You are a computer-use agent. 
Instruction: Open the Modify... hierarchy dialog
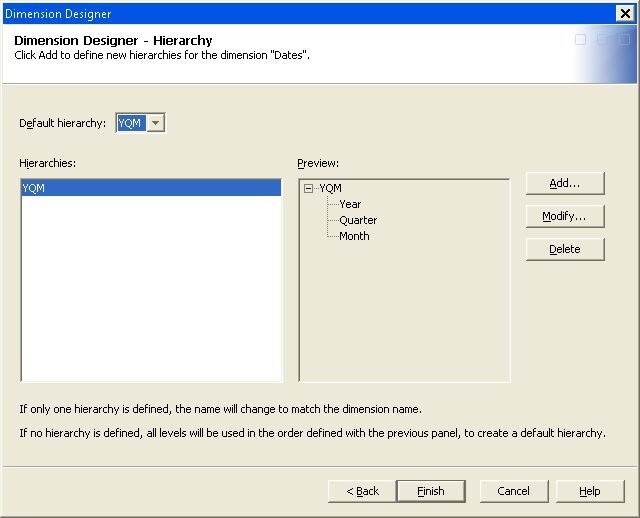[565, 216]
